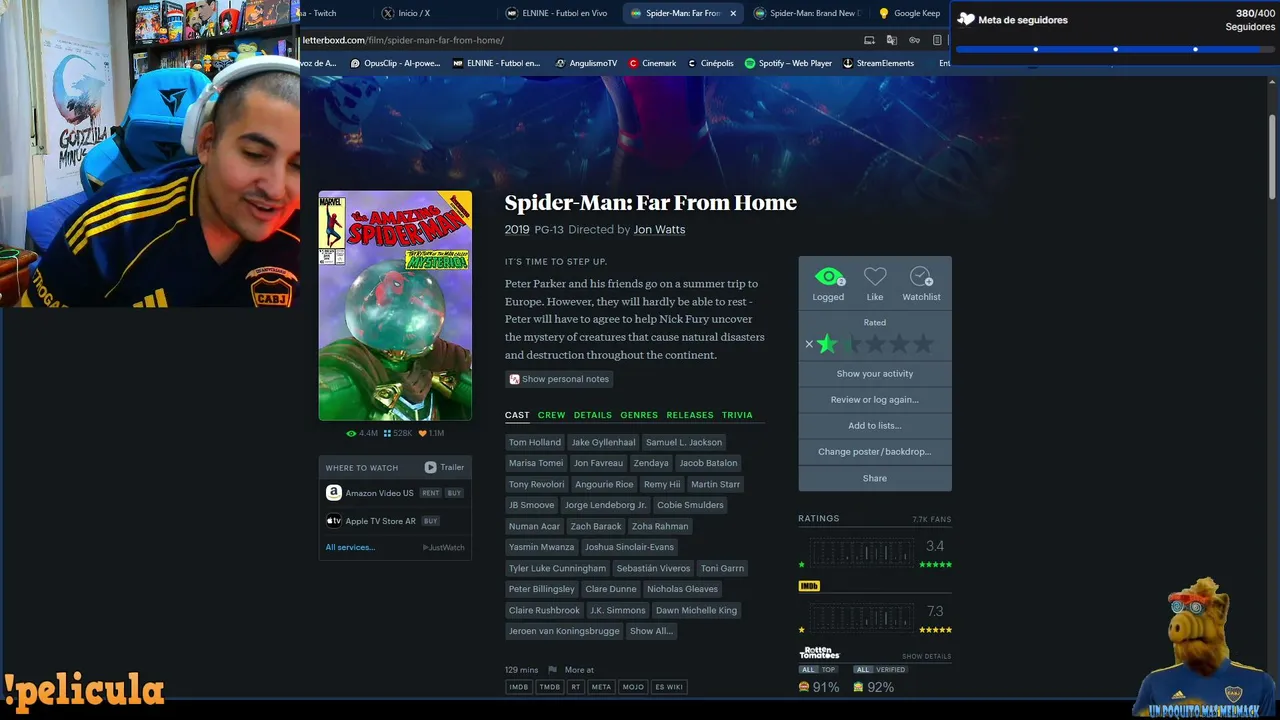Screen dimensions: 1280x720
Task: View the 1.1M likes stat
Action: click(431, 433)
